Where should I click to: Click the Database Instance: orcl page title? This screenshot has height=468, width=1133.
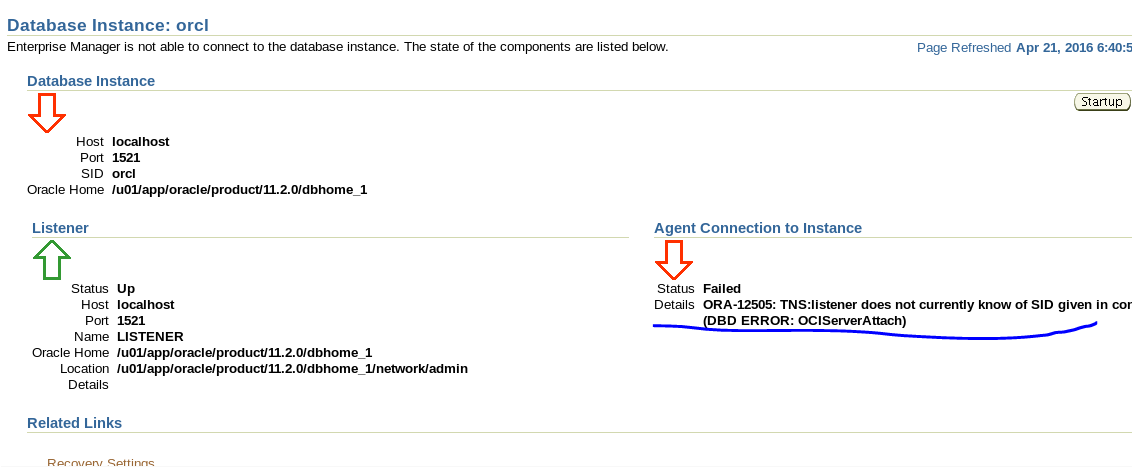click(x=108, y=25)
